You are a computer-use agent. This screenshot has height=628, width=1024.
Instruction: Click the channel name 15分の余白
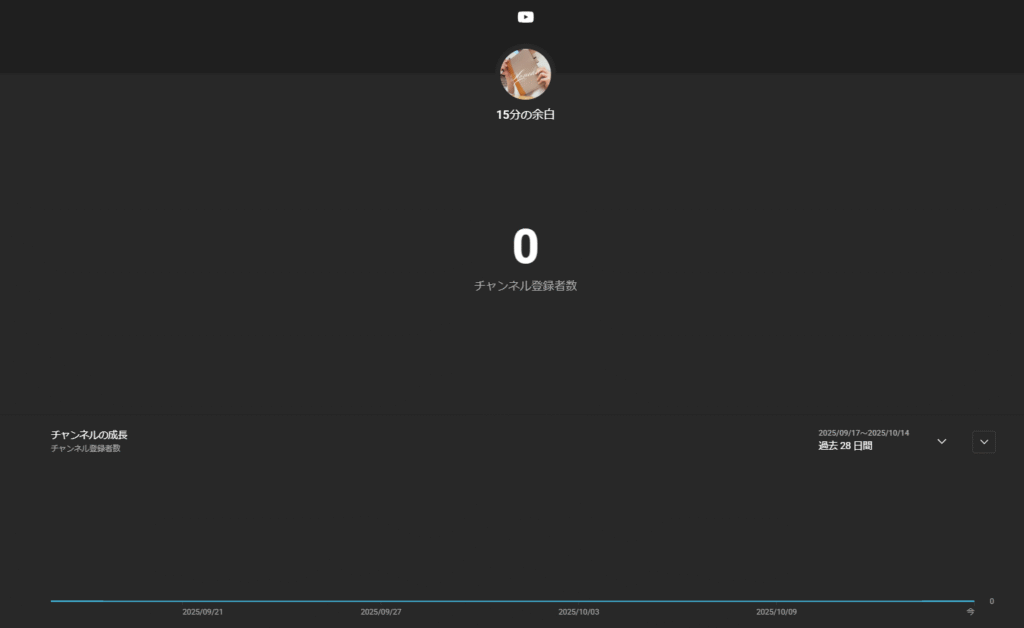click(x=525, y=115)
